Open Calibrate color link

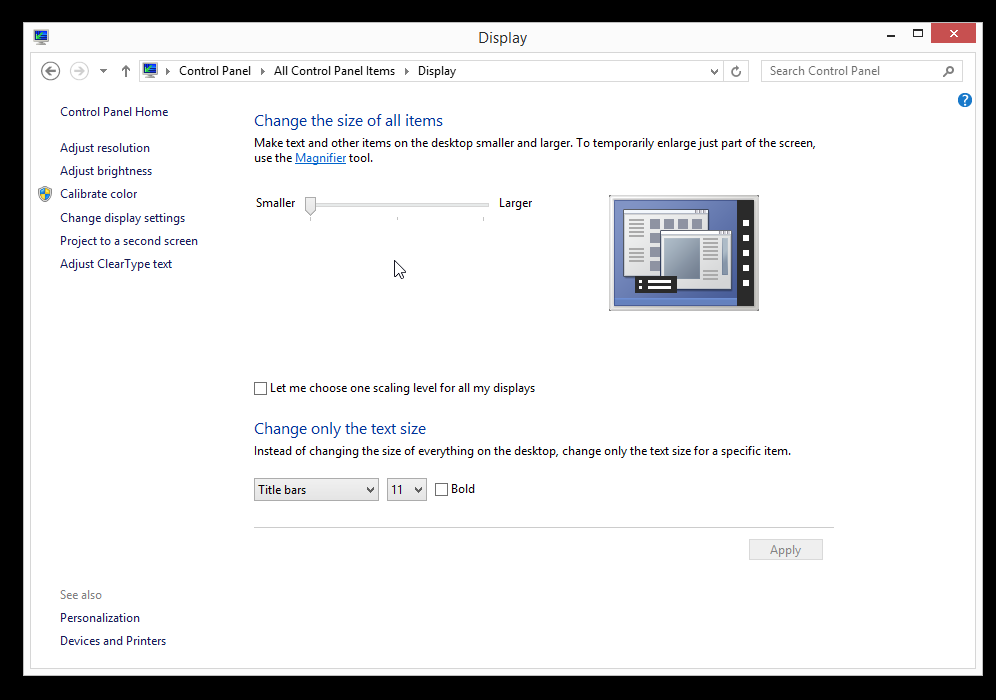pyautogui.click(x=98, y=194)
